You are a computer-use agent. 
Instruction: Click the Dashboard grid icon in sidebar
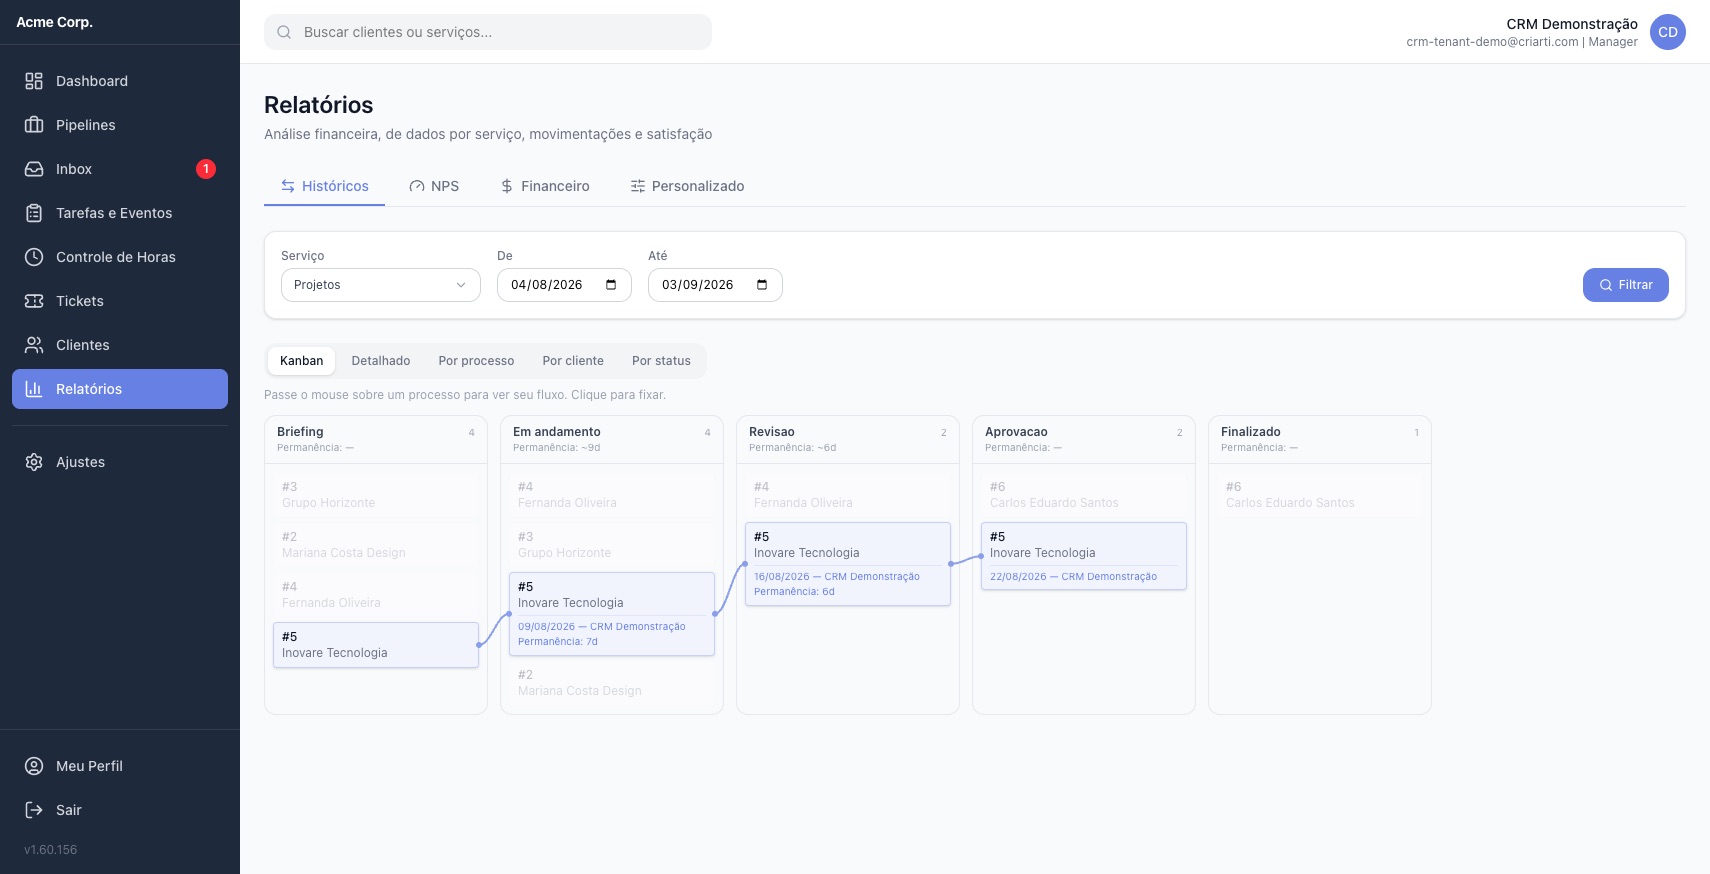34,81
